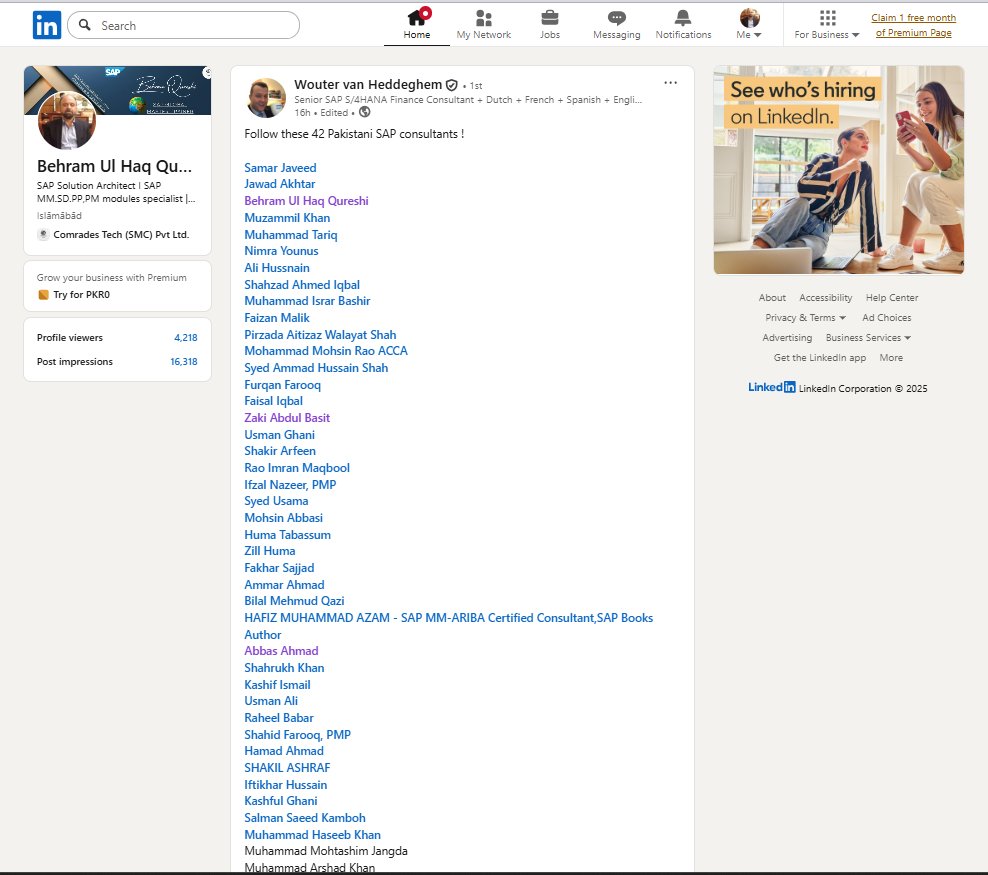Open Messaging chat bubble icon
The image size is (988, 875).
(616, 18)
